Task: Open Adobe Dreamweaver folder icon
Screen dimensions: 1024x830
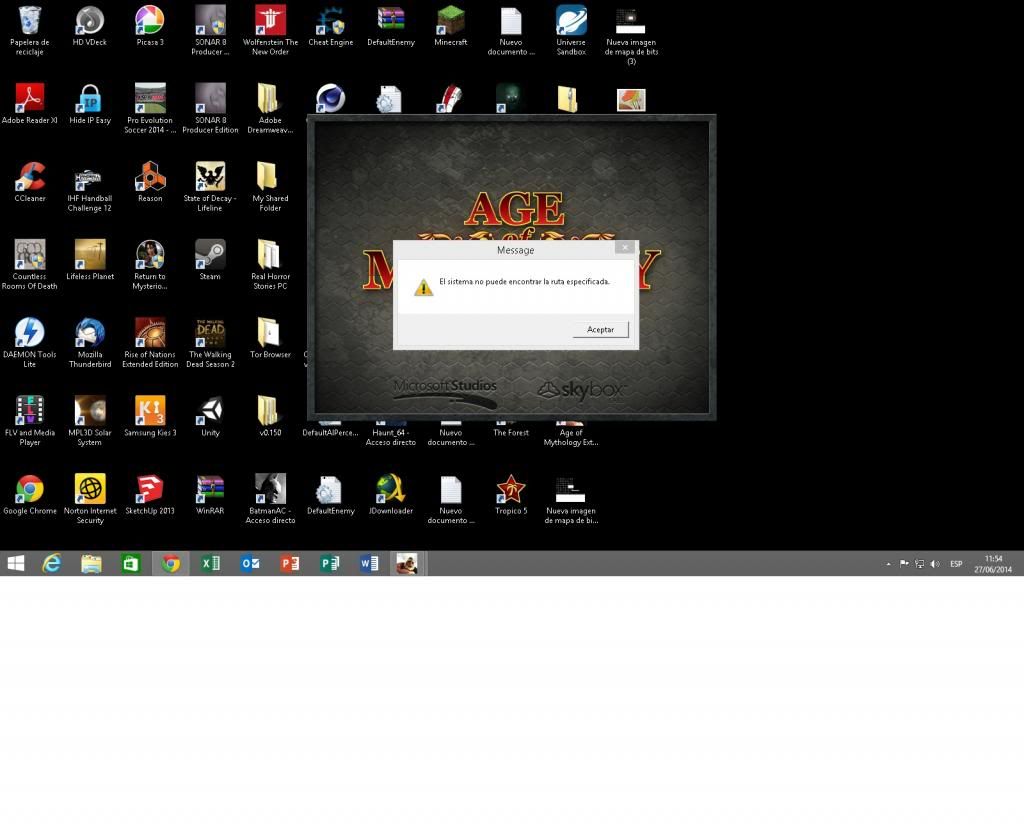Action: point(270,108)
